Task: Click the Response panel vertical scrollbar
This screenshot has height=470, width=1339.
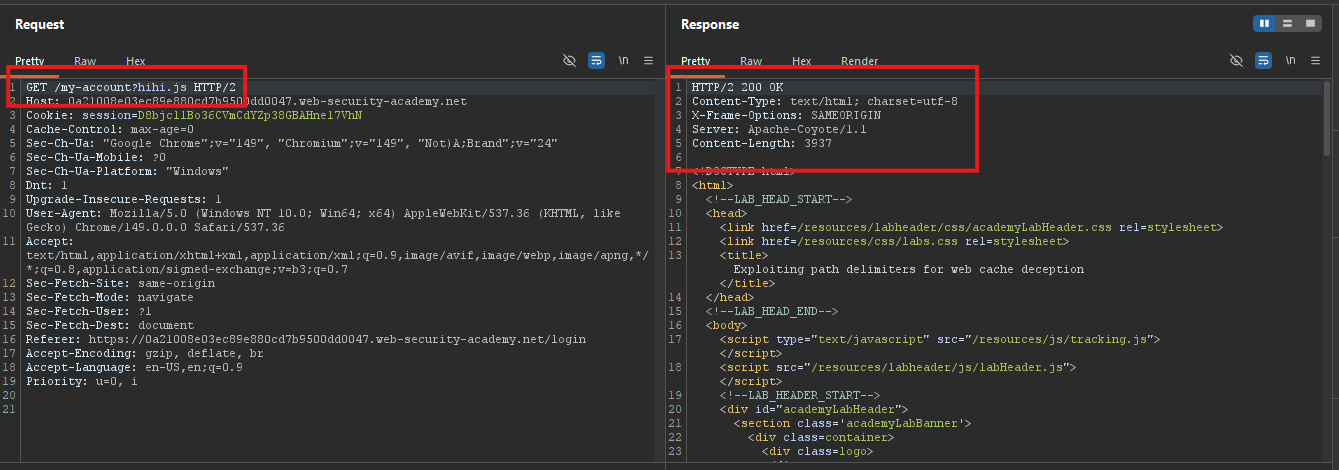Action: (x=1327, y=120)
